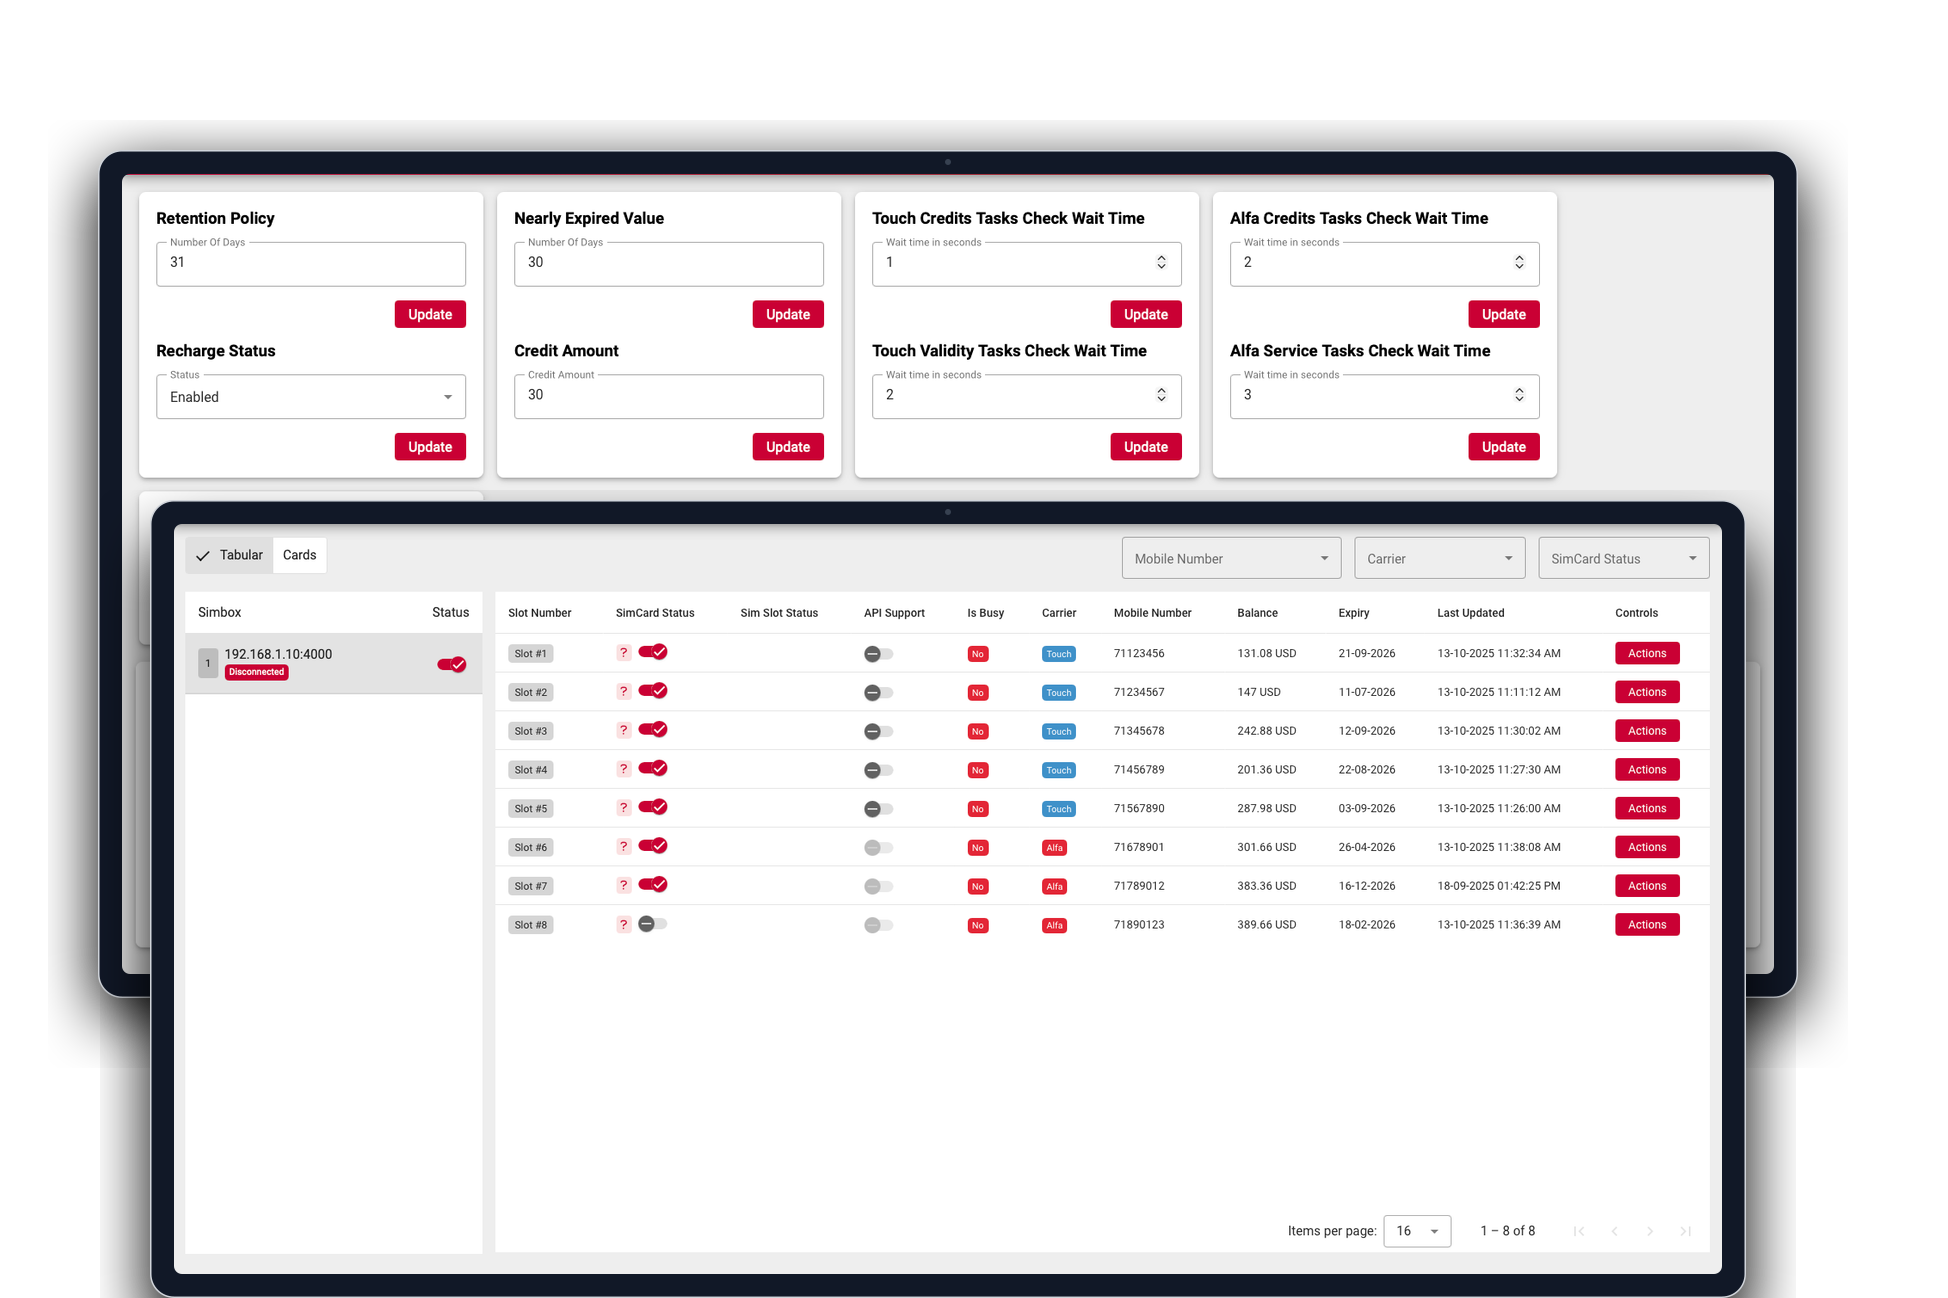
Task: Click the Nearly Expired Value days field
Action: pyautogui.click(x=669, y=264)
